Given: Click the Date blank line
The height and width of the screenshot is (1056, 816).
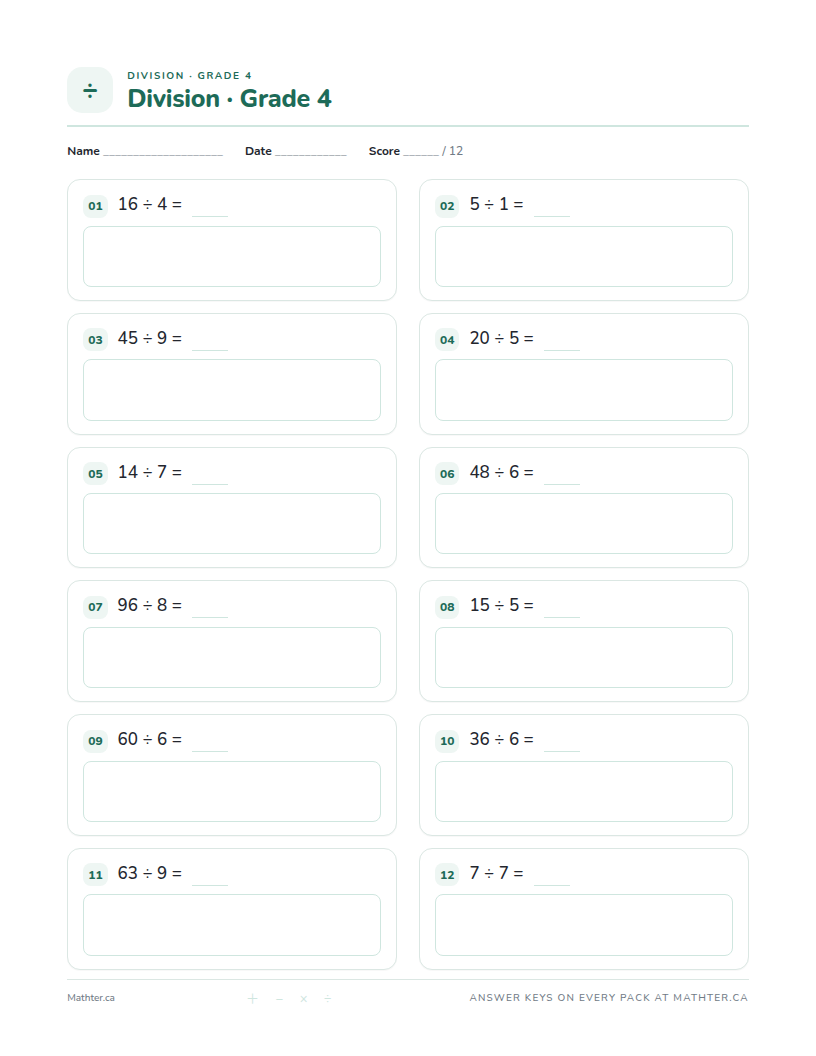Looking at the screenshot, I should click(x=310, y=155).
